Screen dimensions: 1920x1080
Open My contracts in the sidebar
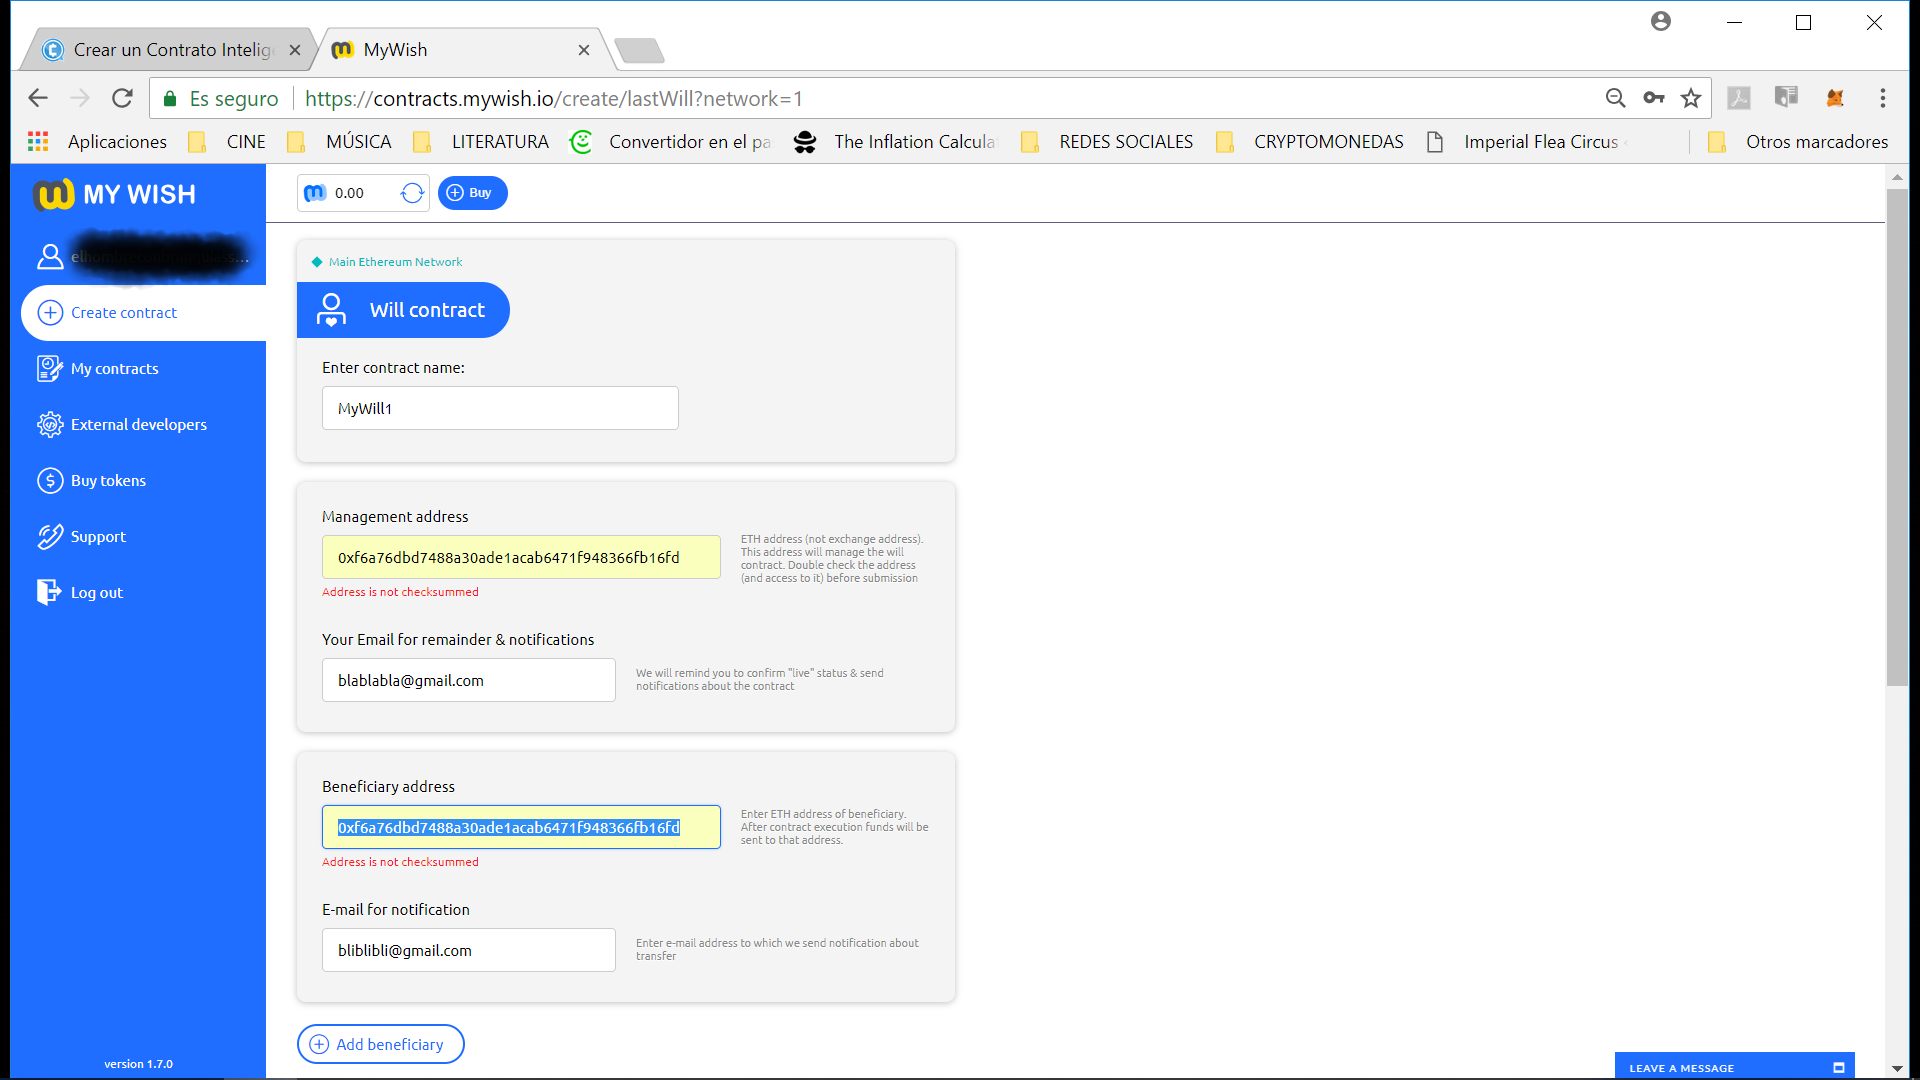(114, 369)
